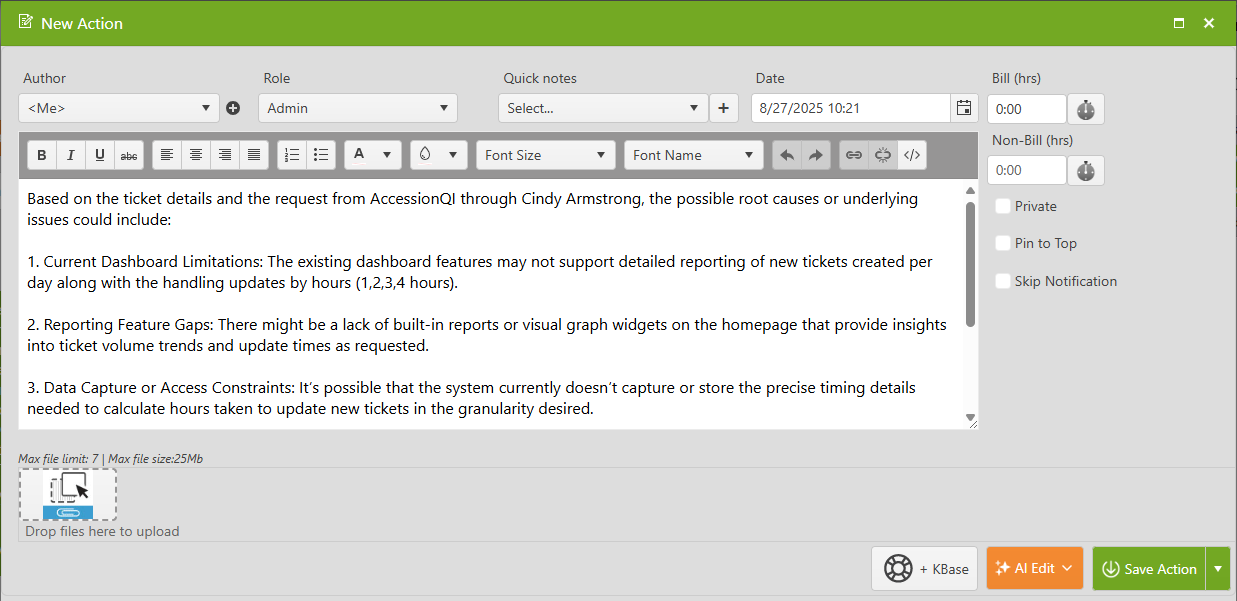
Task: Center align the text
Action: [196, 155]
